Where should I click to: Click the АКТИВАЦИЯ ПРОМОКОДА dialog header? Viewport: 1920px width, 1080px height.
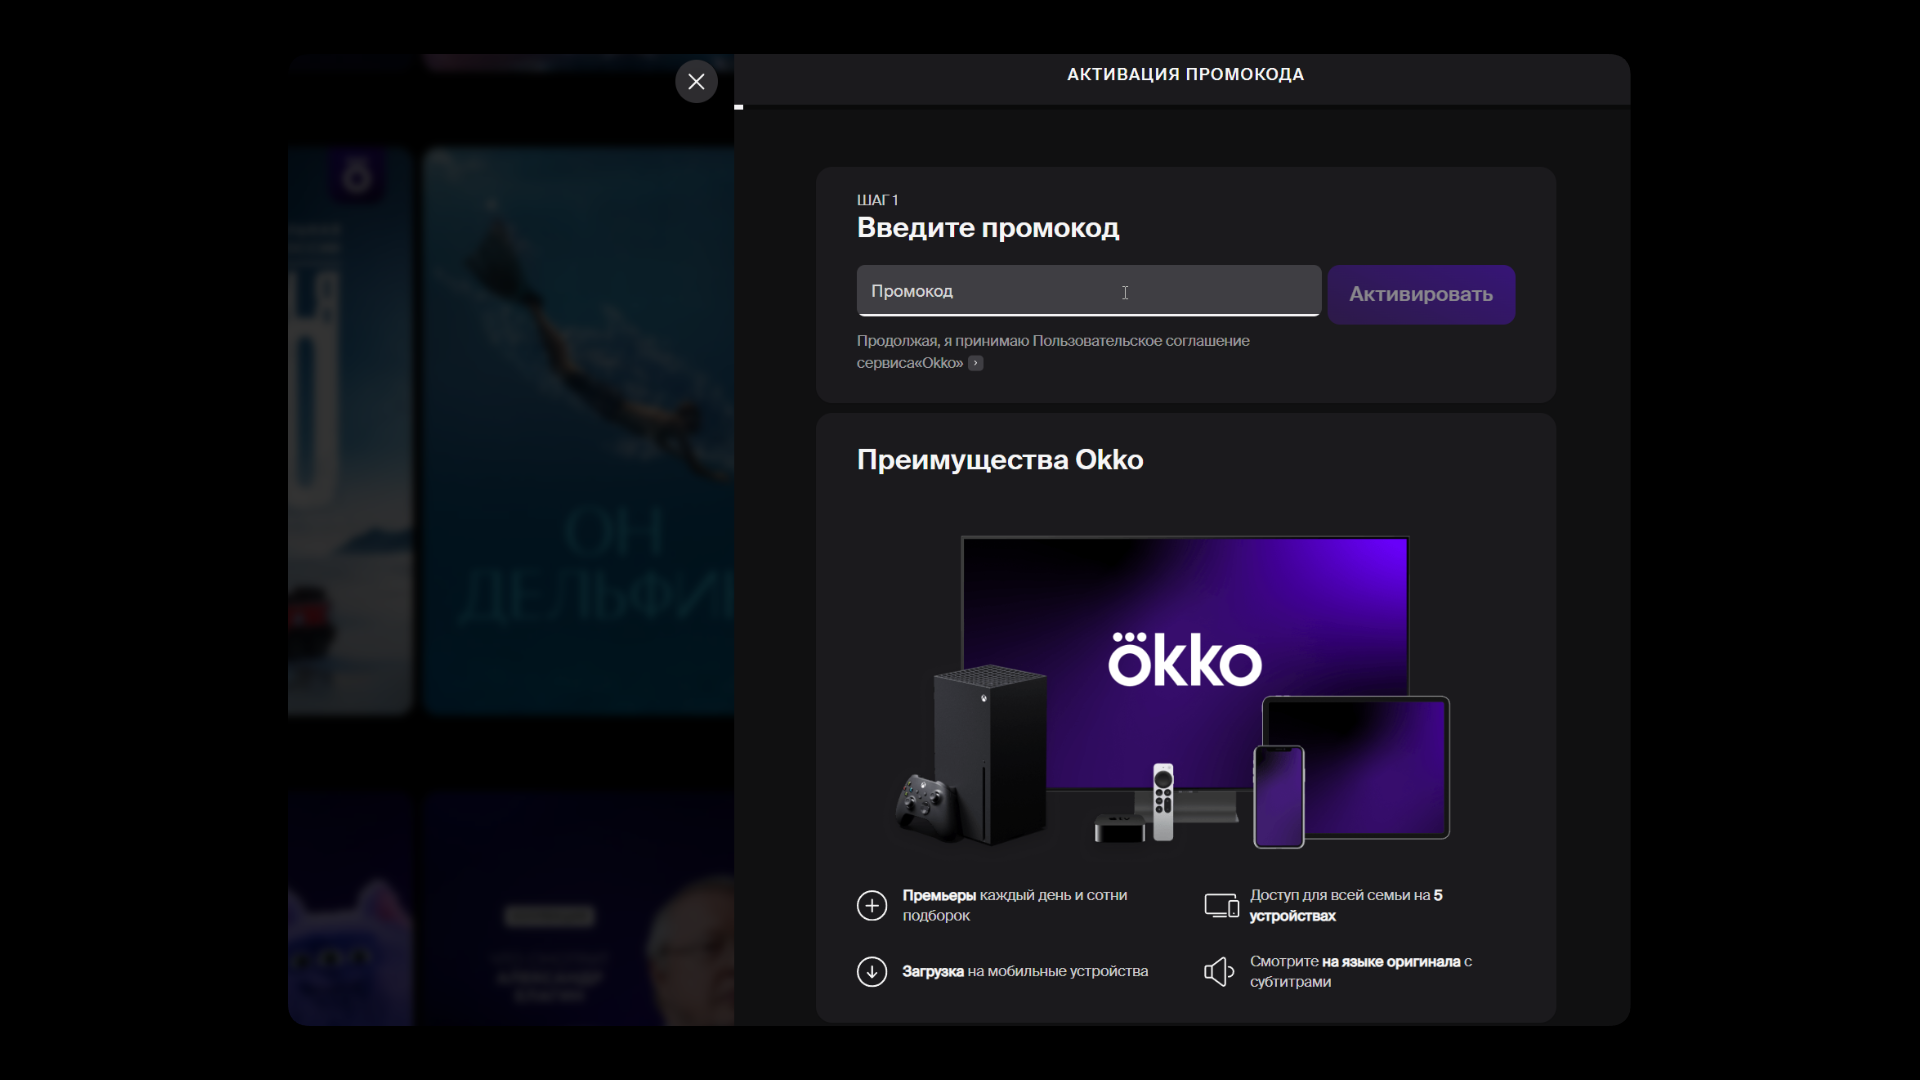pyautogui.click(x=1184, y=73)
